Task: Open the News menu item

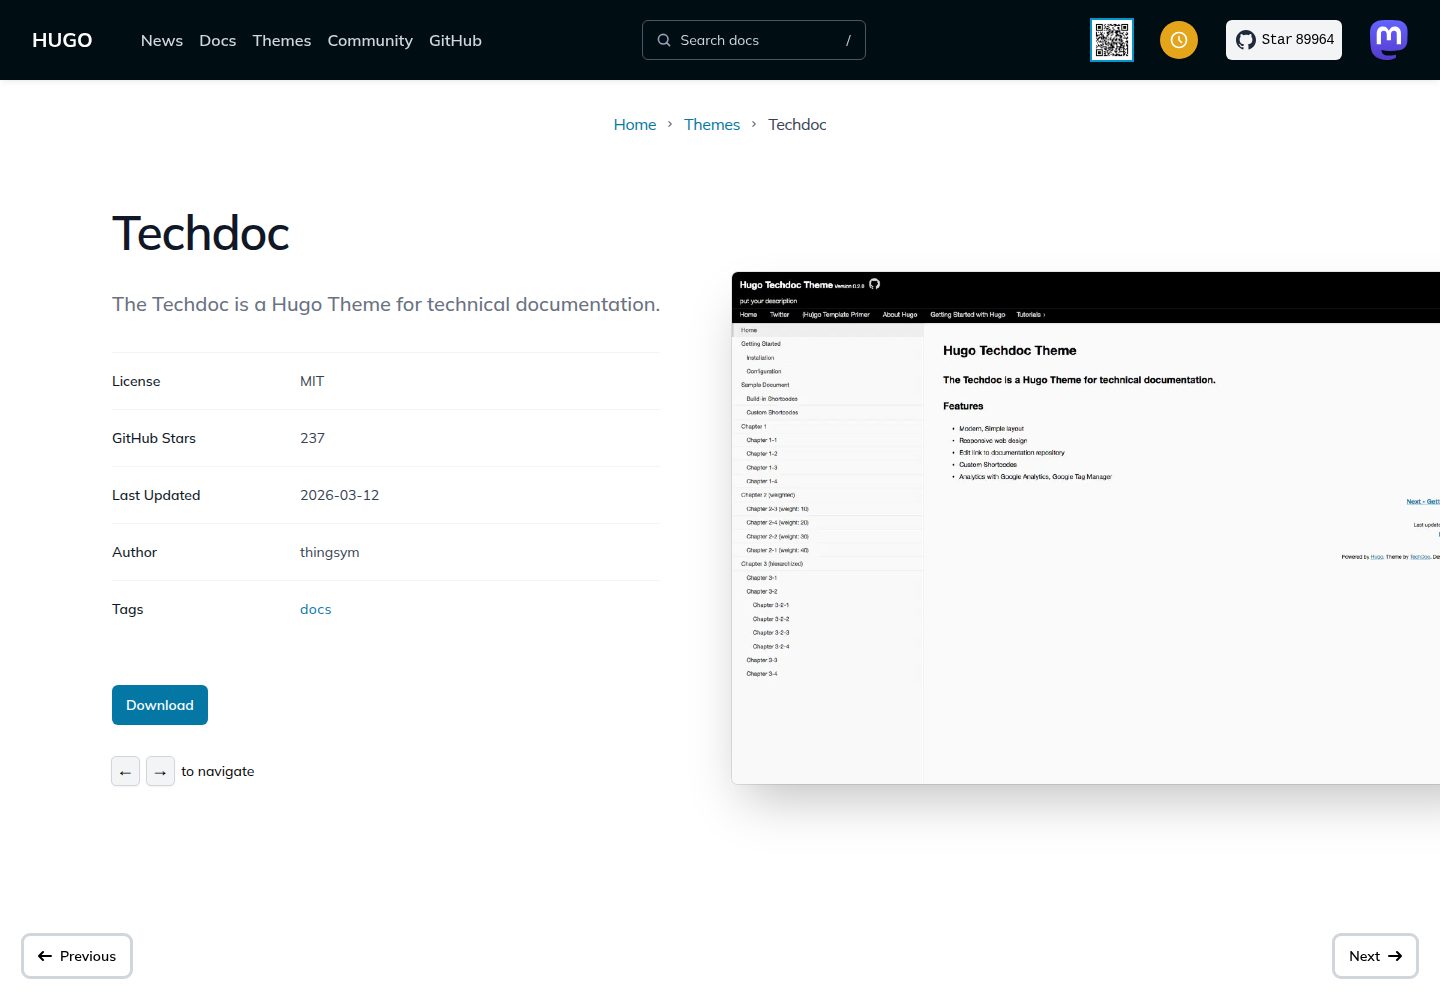Action: point(162,40)
